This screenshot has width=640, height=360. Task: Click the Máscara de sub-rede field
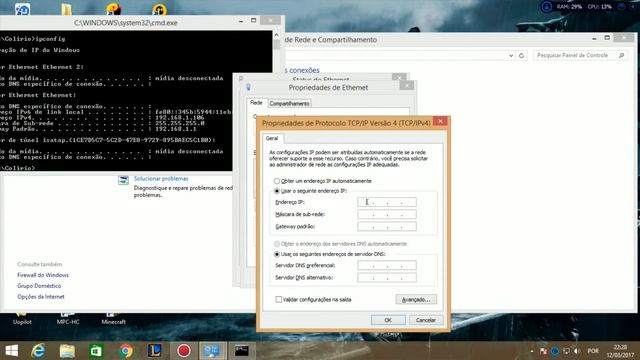pyautogui.click(x=387, y=214)
